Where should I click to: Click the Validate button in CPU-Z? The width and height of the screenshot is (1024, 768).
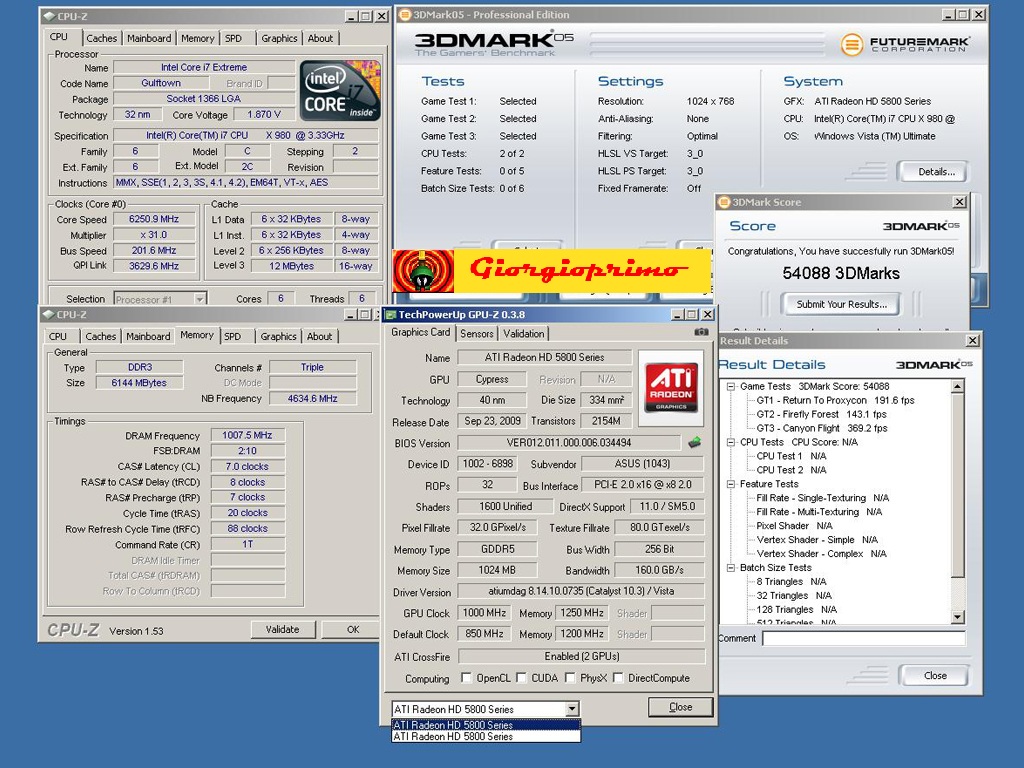click(x=282, y=630)
